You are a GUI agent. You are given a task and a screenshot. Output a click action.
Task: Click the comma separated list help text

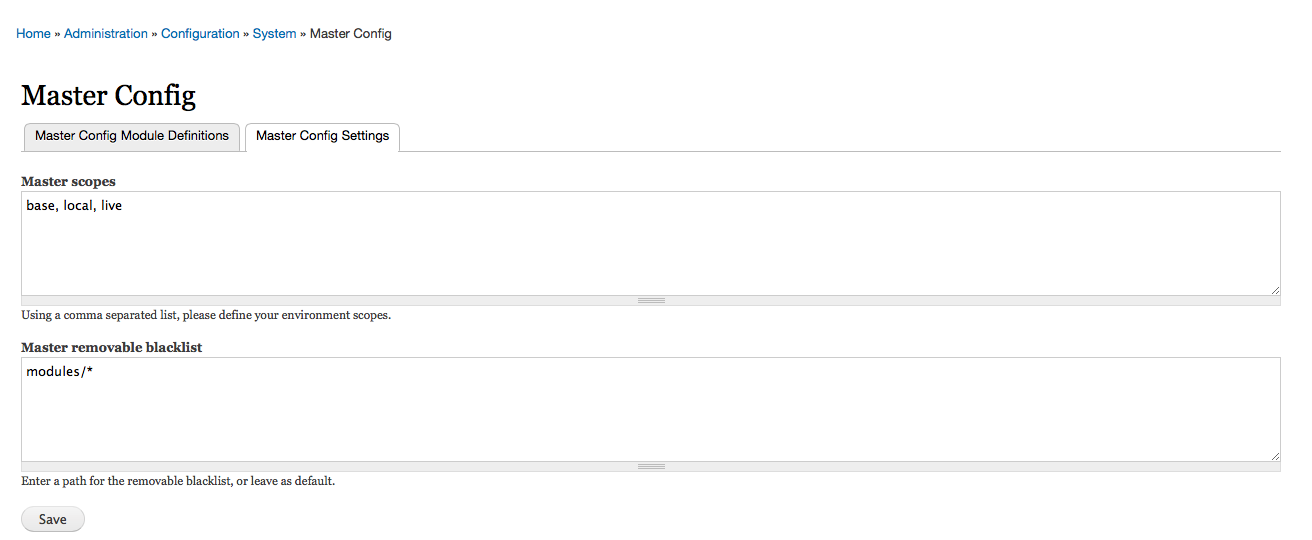point(206,315)
